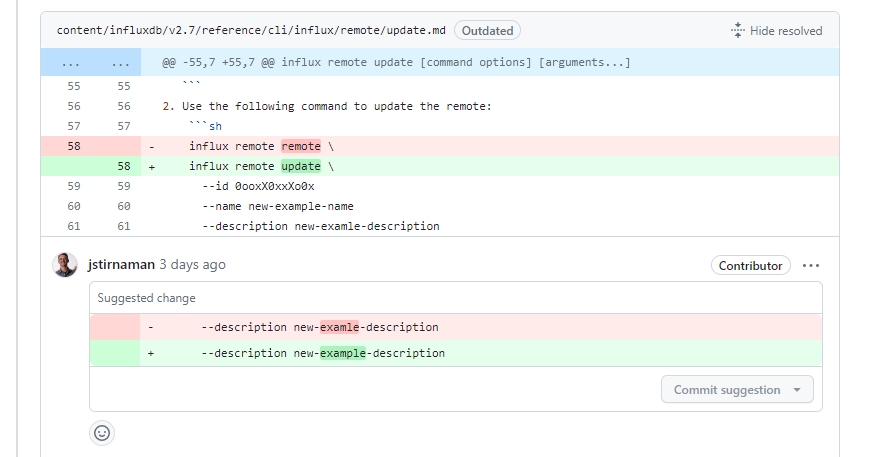Click the Commit suggestion button
Viewport: 878px width, 457px height.
[x=727, y=390]
